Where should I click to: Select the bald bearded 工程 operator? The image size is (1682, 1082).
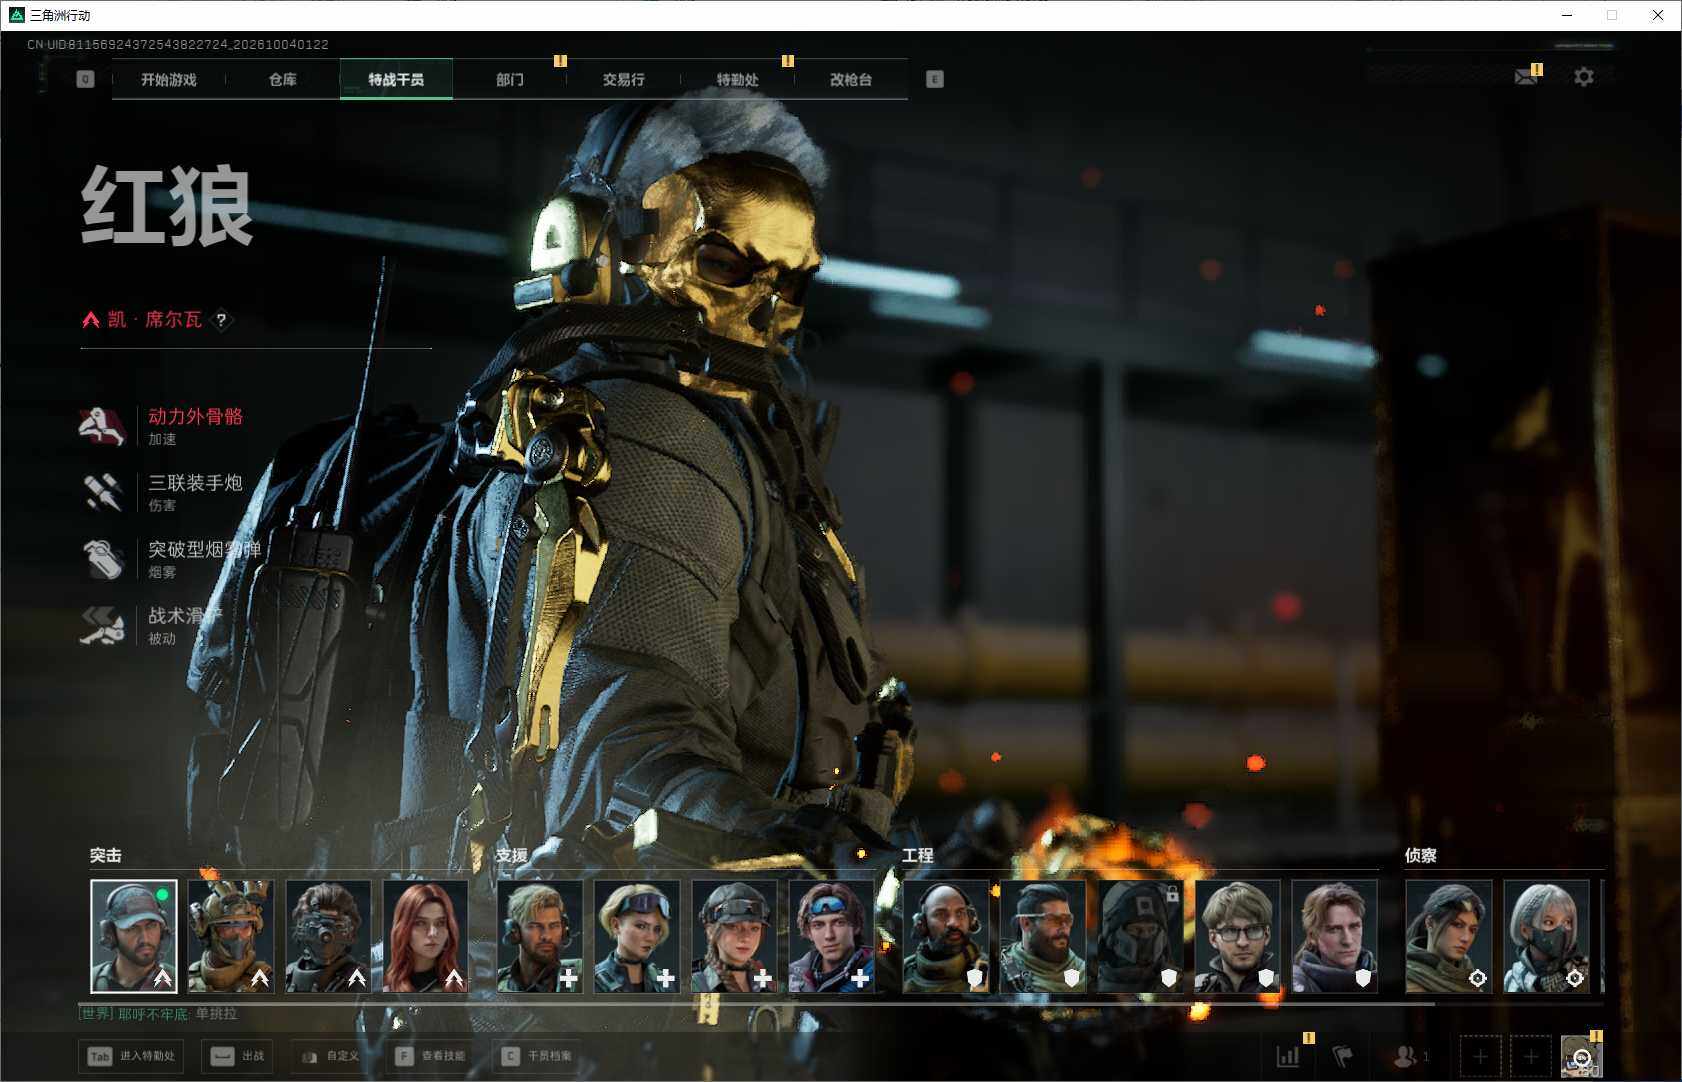[946, 936]
